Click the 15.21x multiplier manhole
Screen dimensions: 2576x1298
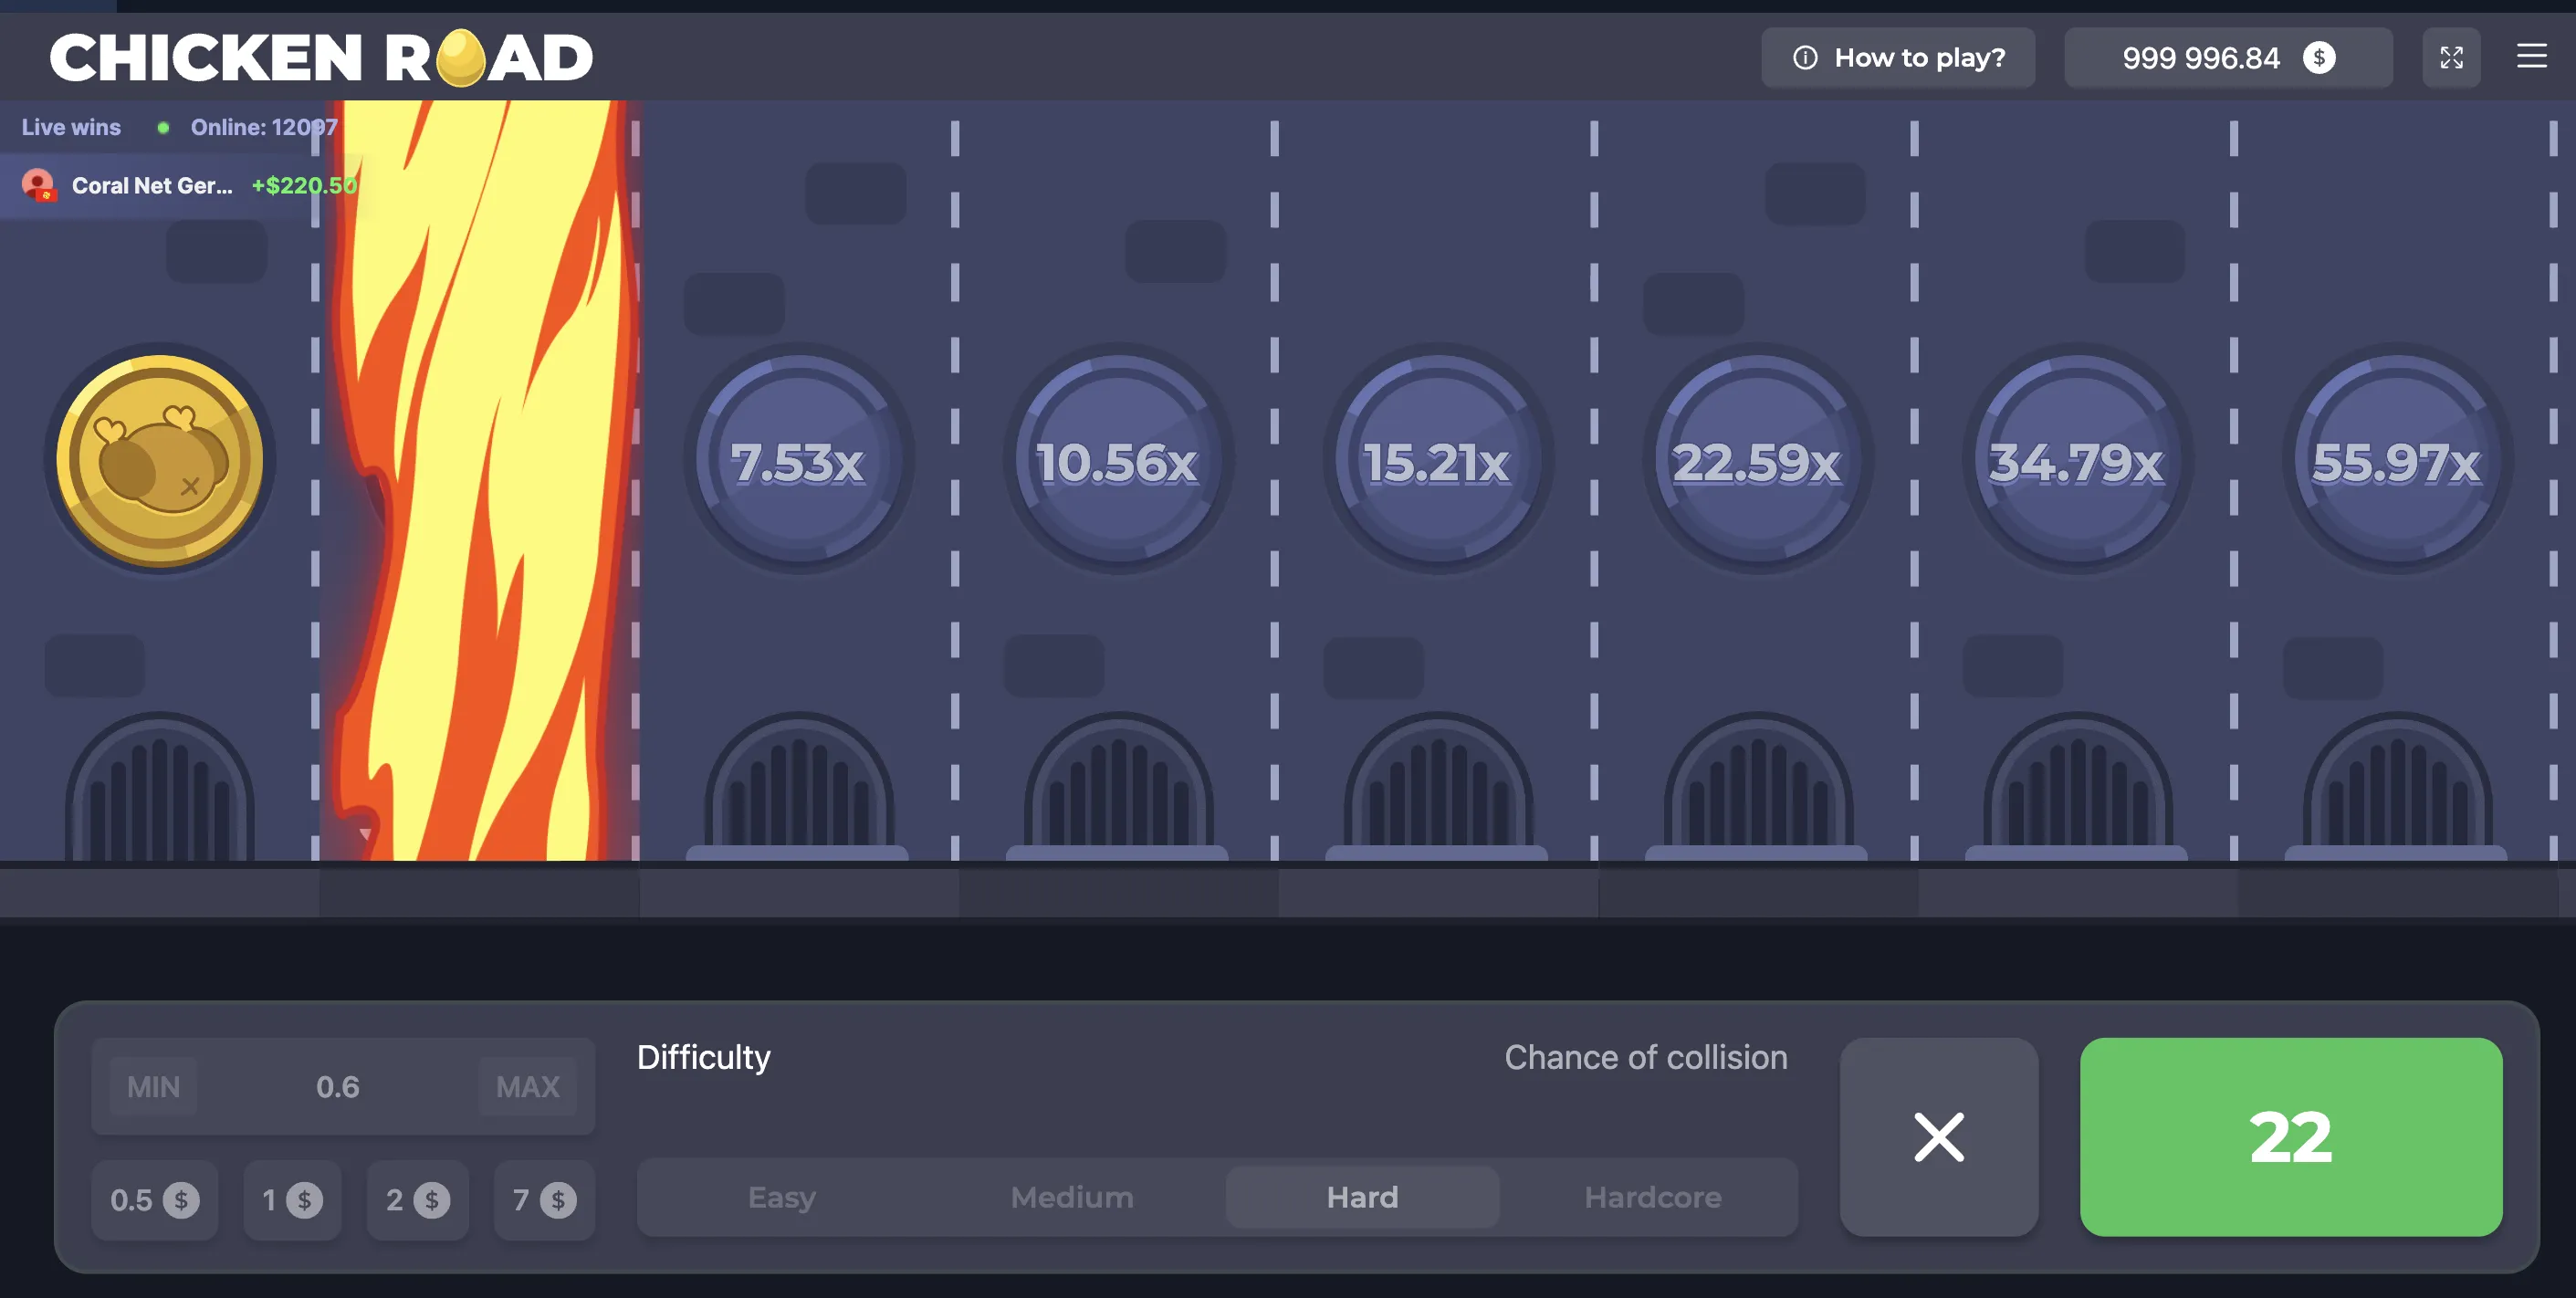pyautogui.click(x=1437, y=460)
